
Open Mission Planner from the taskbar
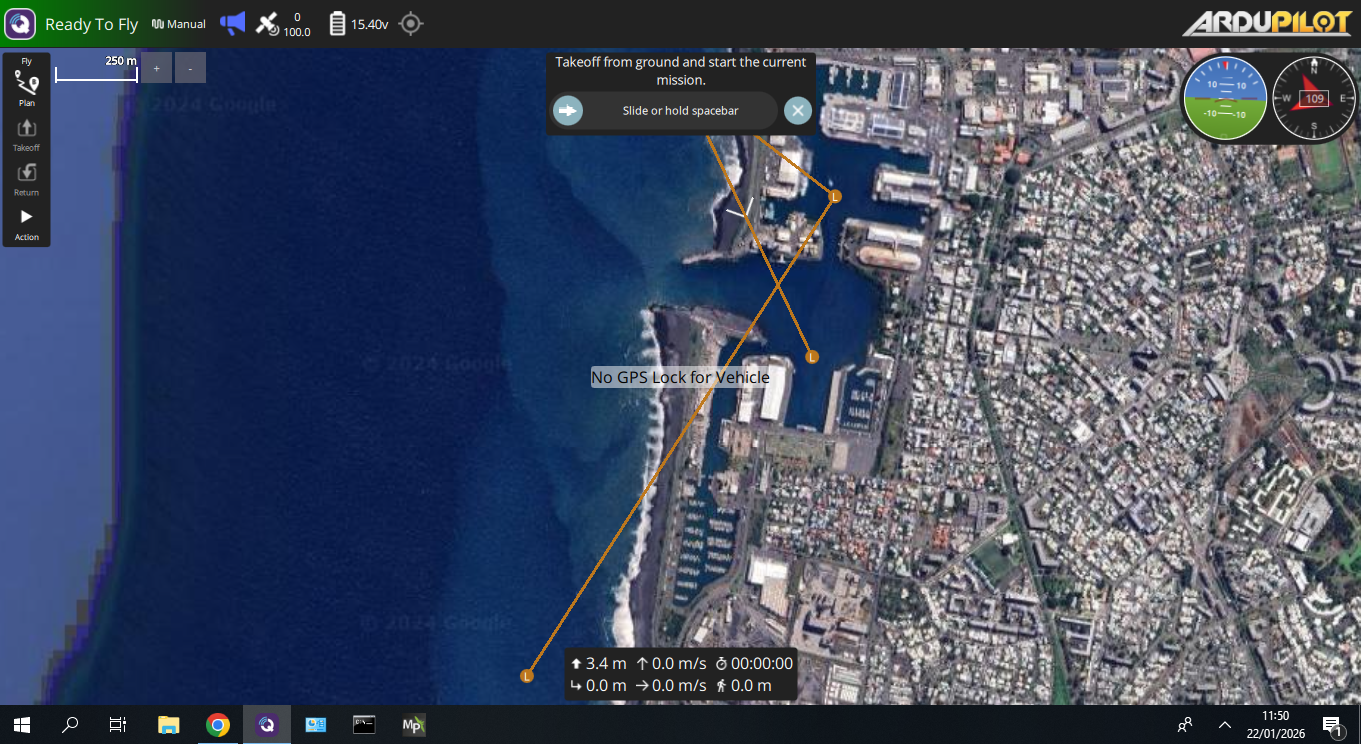point(413,725)
